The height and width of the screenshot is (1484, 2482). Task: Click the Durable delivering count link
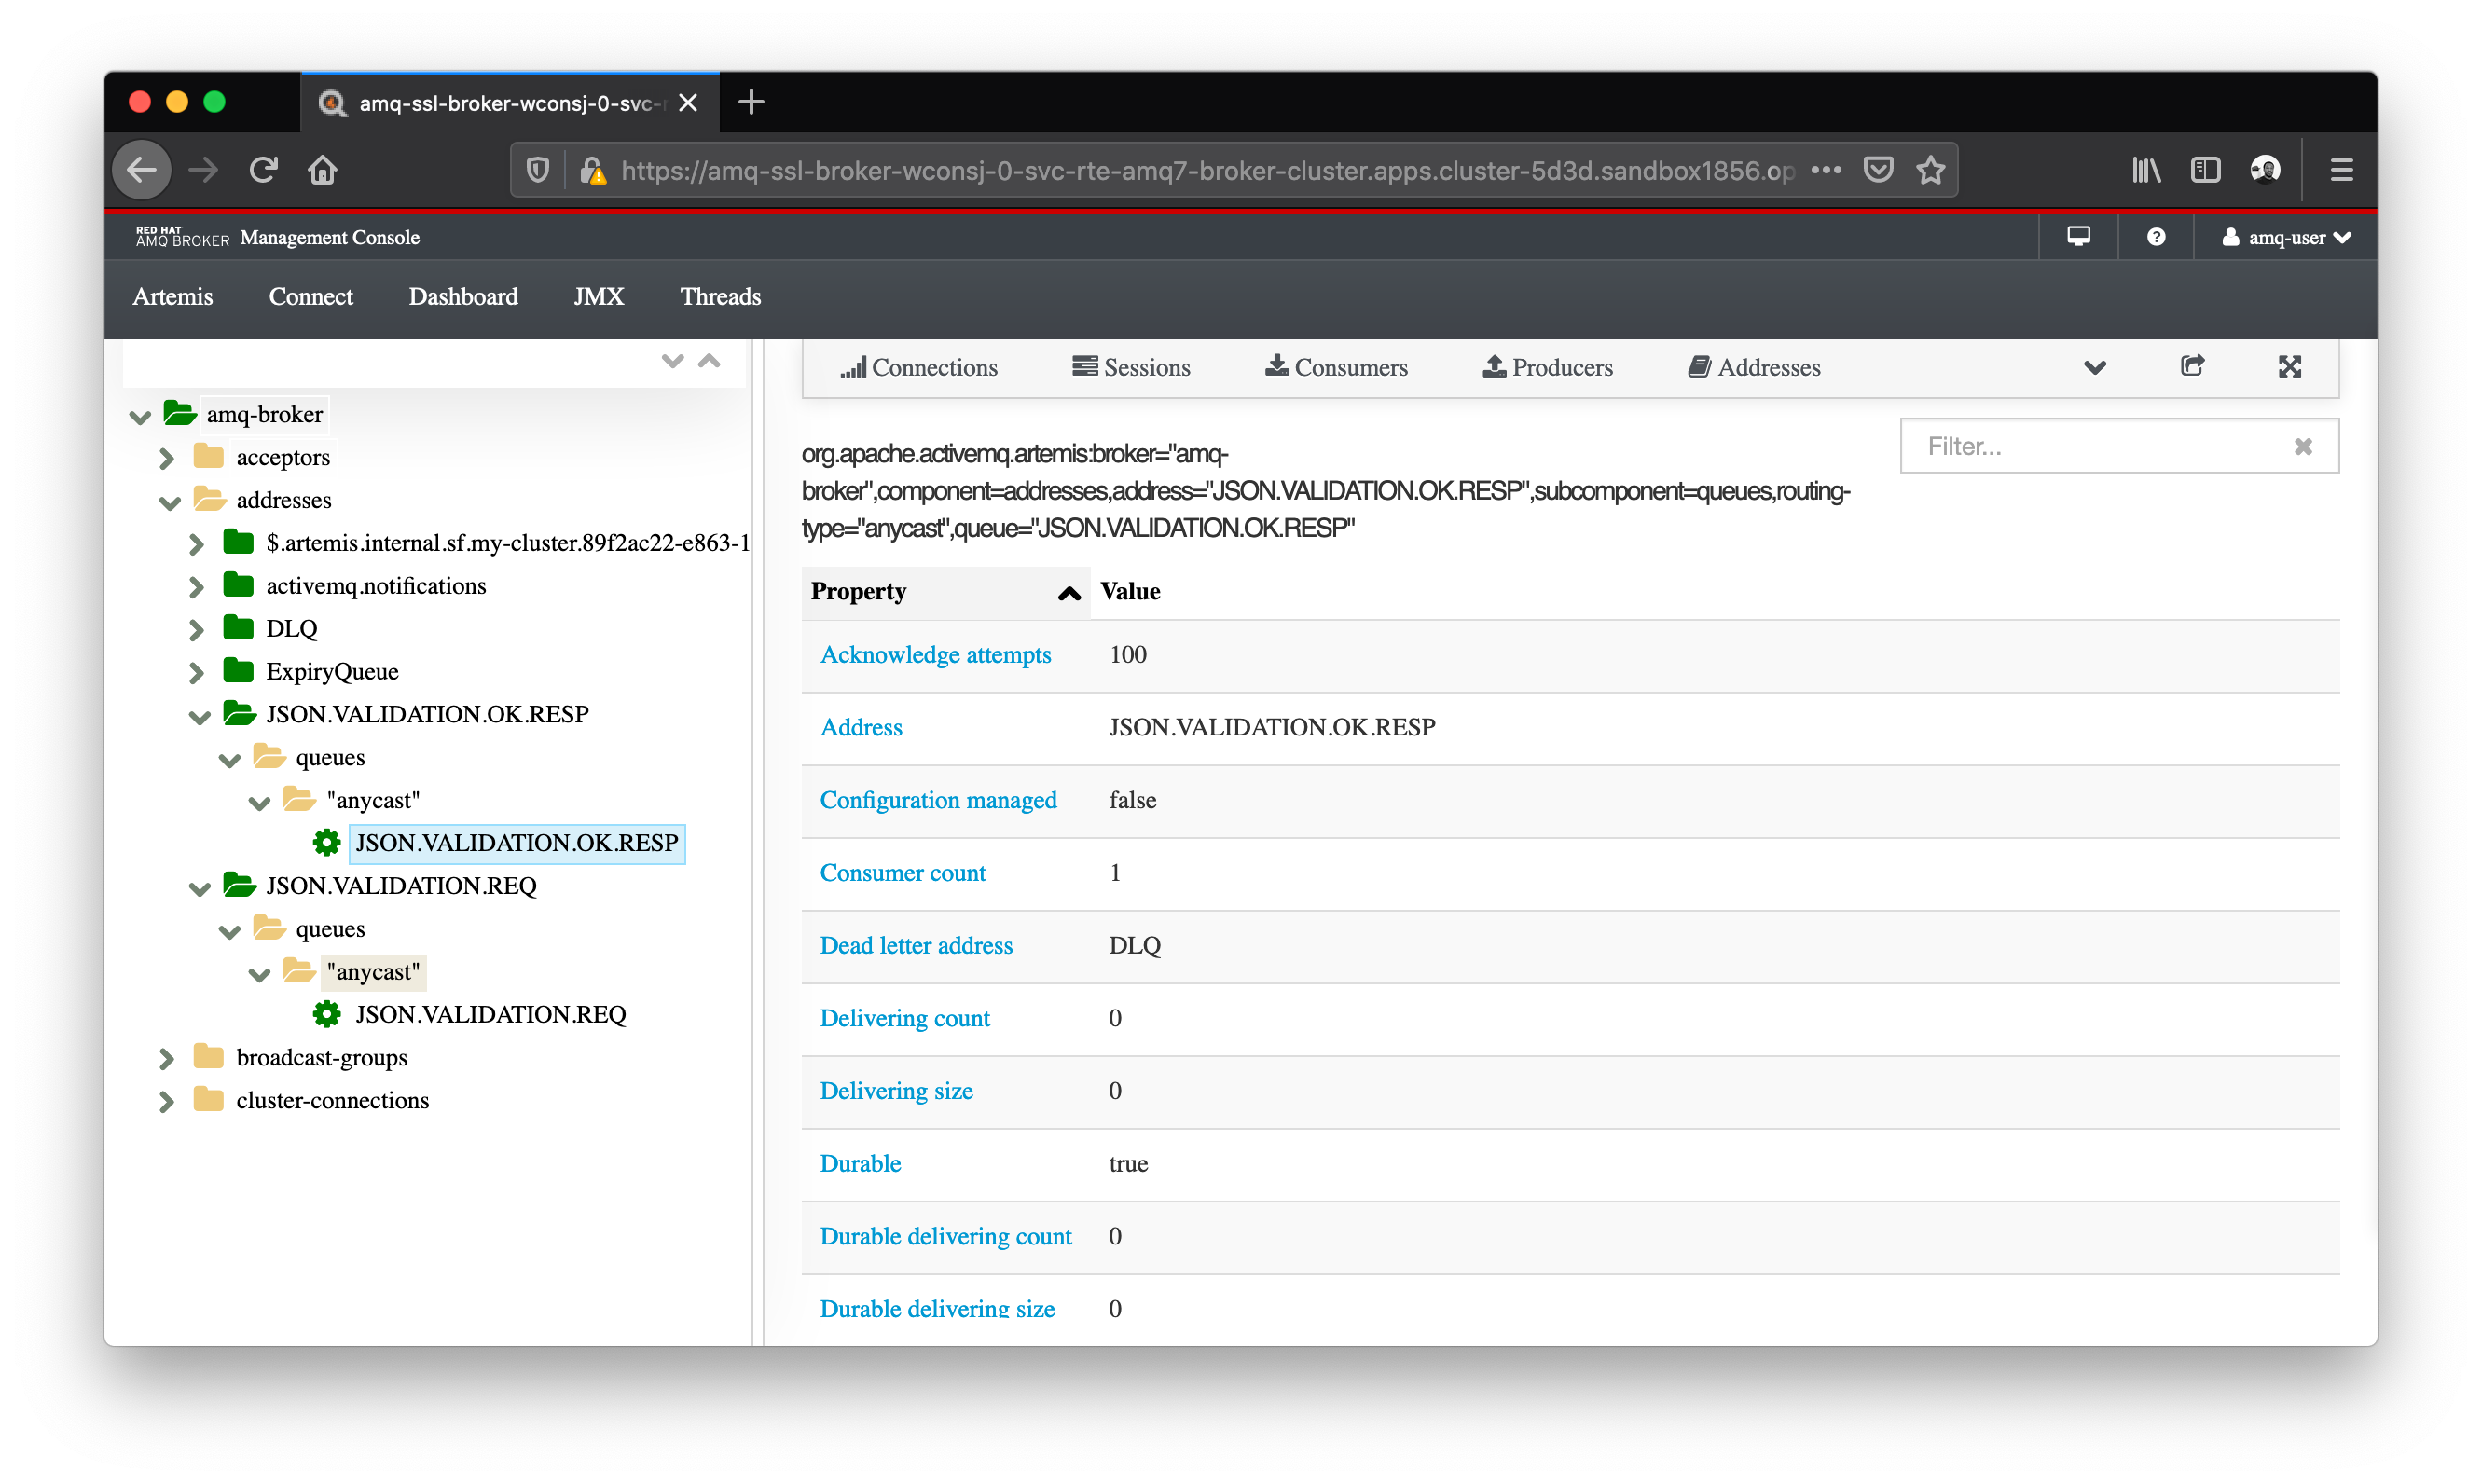pyautogui.click(x=945, y=1236)
